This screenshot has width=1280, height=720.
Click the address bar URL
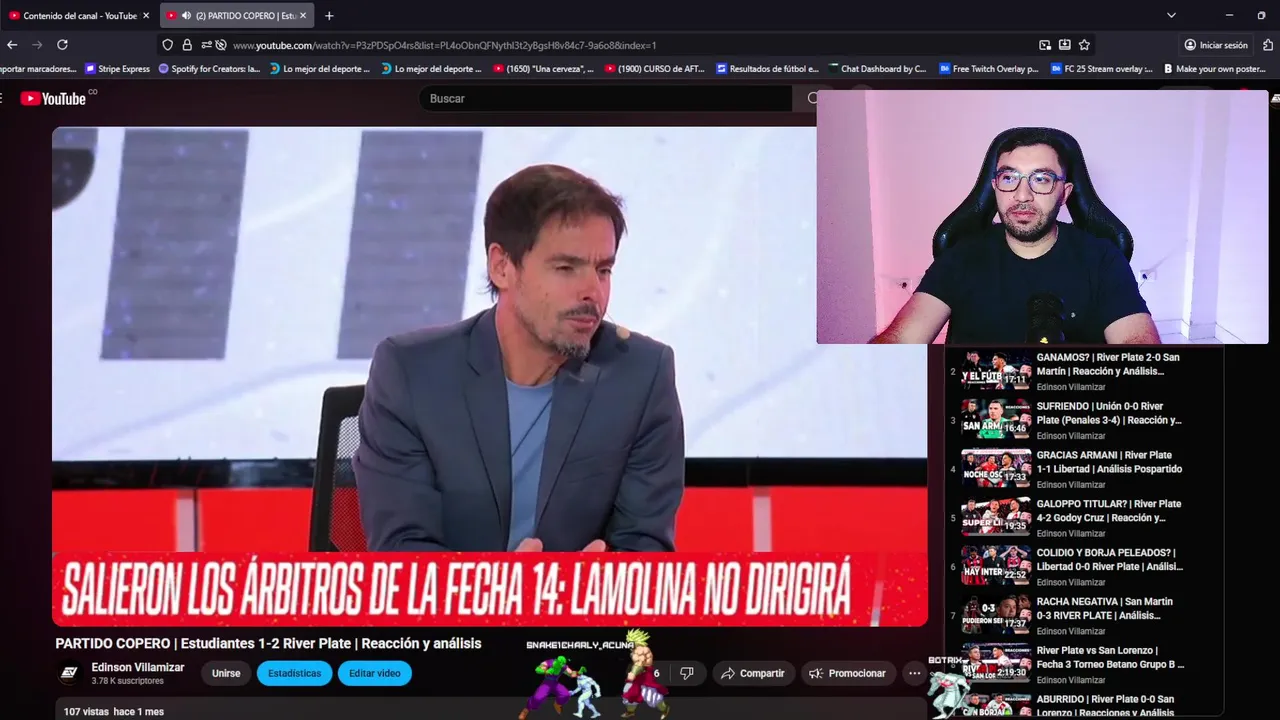pos(444,45)
